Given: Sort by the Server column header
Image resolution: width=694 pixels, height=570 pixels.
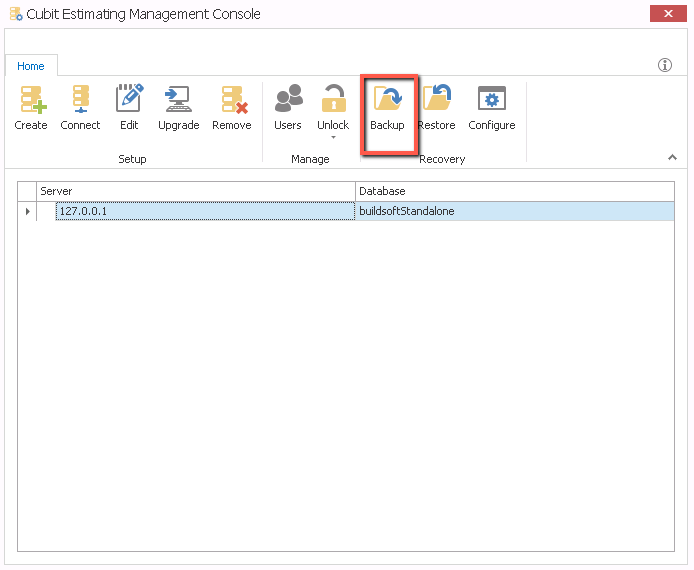Looking at the screenshot, I should pos(195,191).
